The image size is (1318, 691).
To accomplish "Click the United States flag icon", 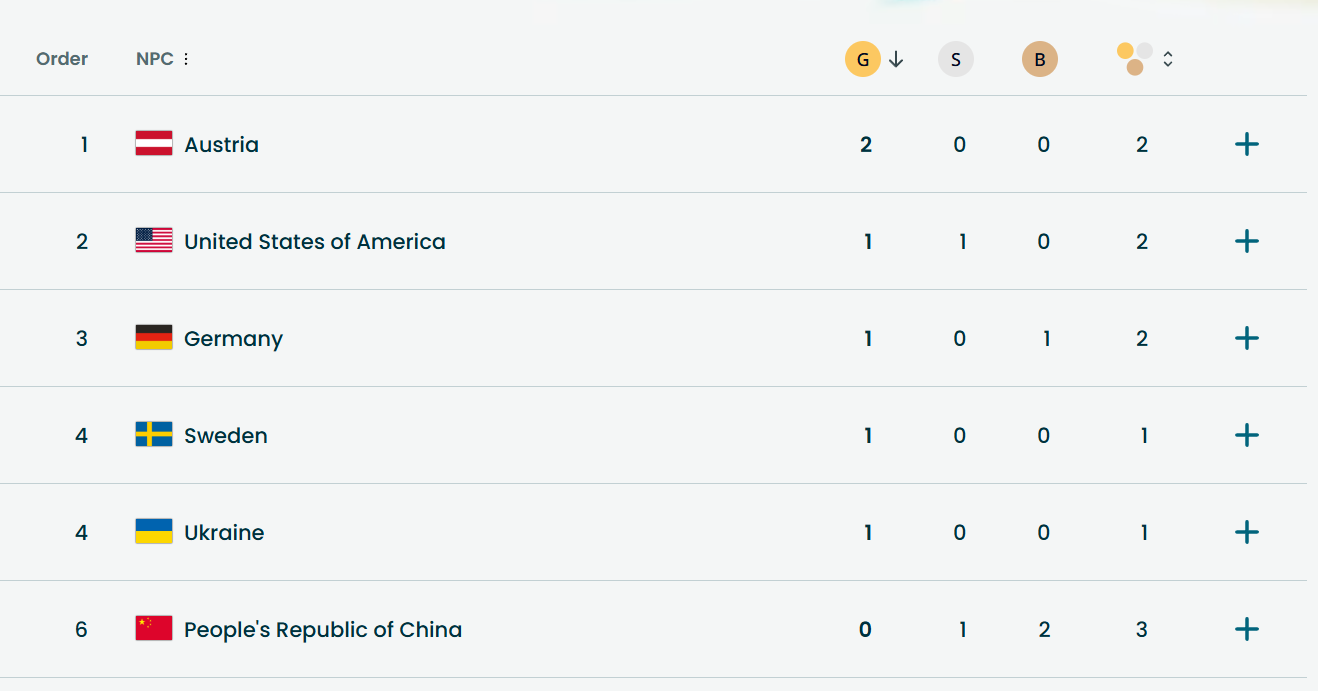I will point(154,241).
